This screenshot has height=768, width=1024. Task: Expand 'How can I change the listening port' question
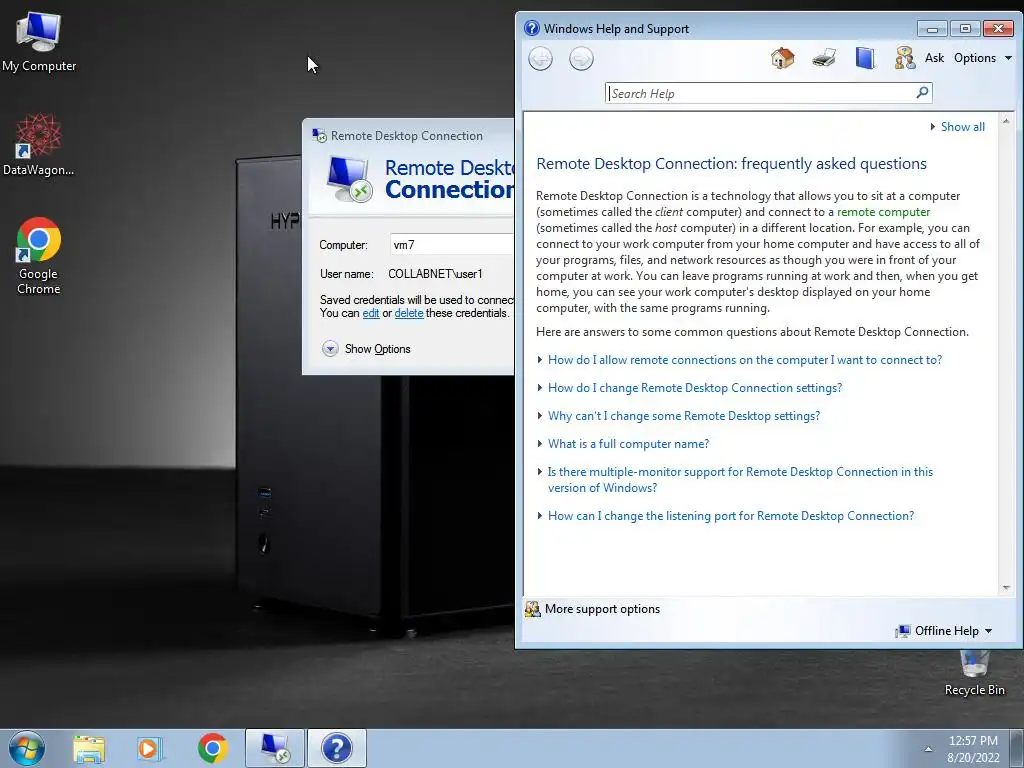(731, 516)
